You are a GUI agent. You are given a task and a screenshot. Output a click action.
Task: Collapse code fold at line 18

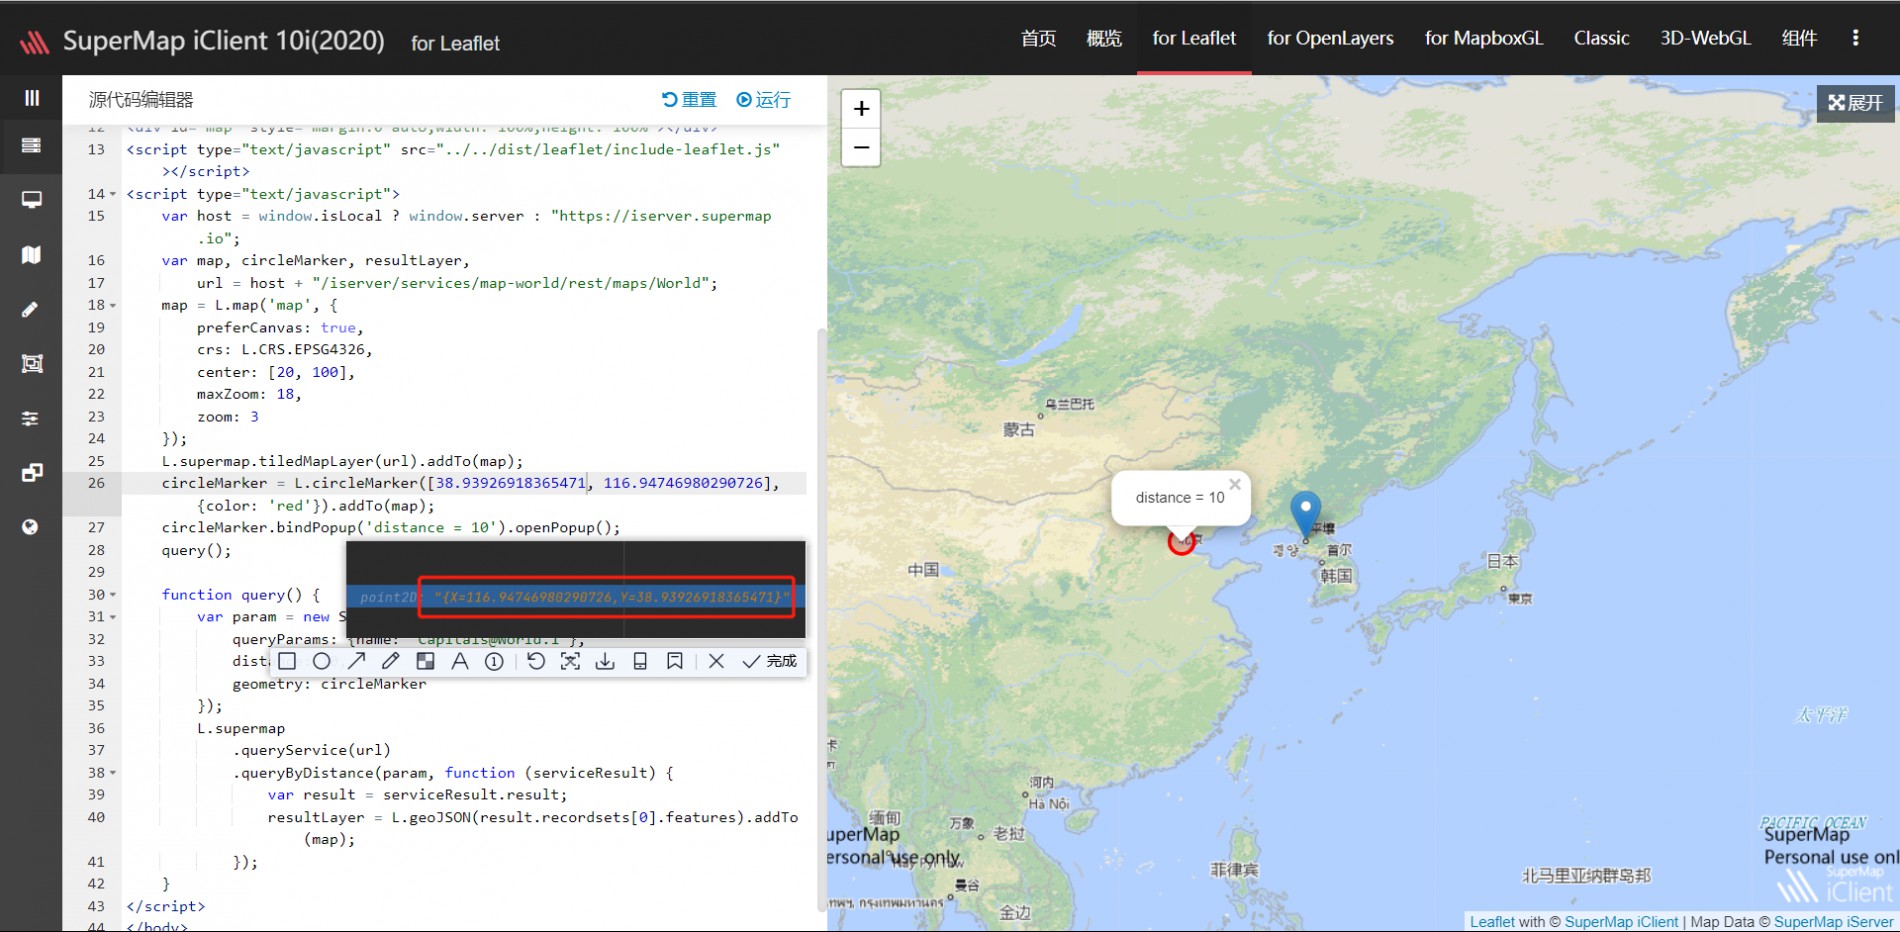coord(113,305)
